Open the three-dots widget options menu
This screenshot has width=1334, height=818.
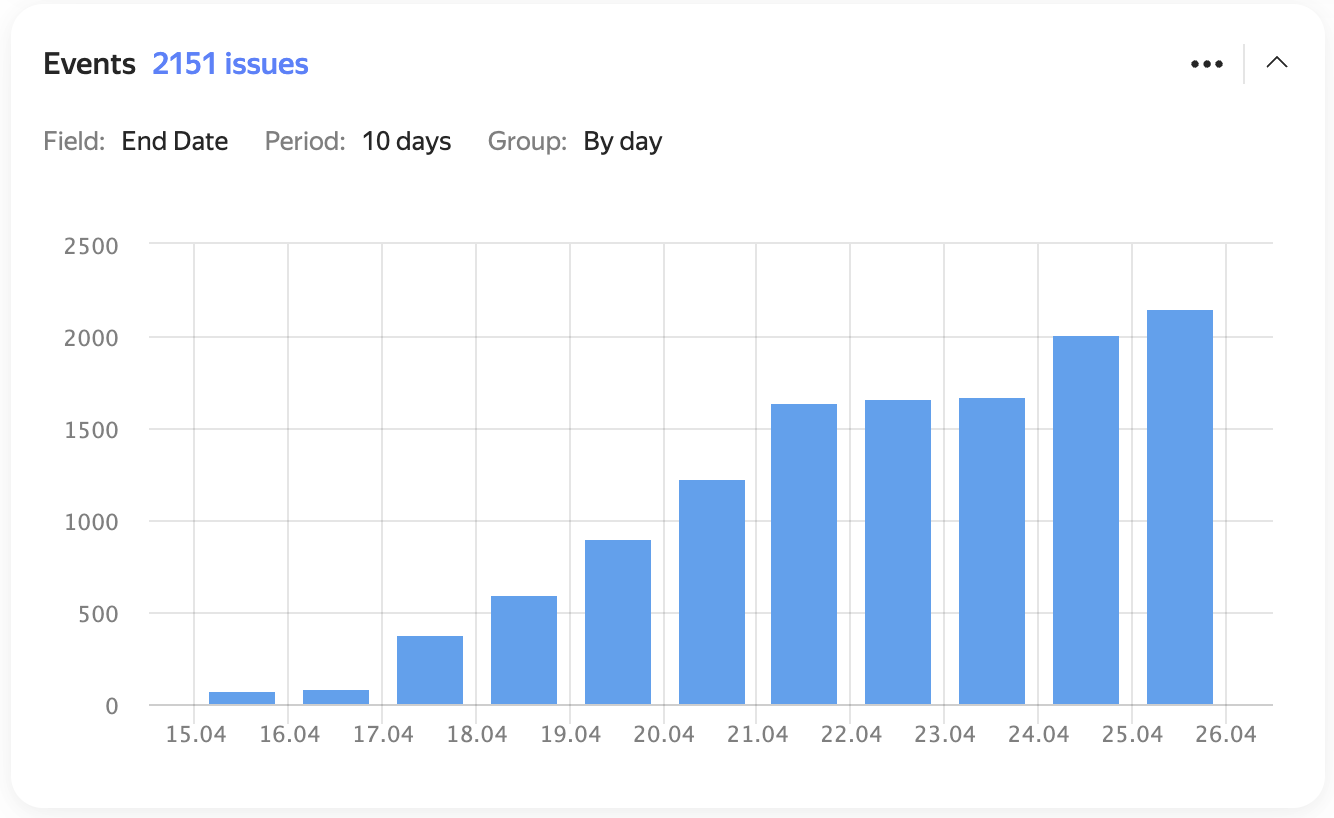[1206, 64]
